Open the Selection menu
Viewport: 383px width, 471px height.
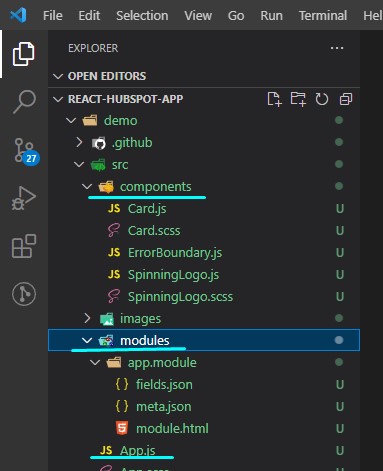pos(142,15)
